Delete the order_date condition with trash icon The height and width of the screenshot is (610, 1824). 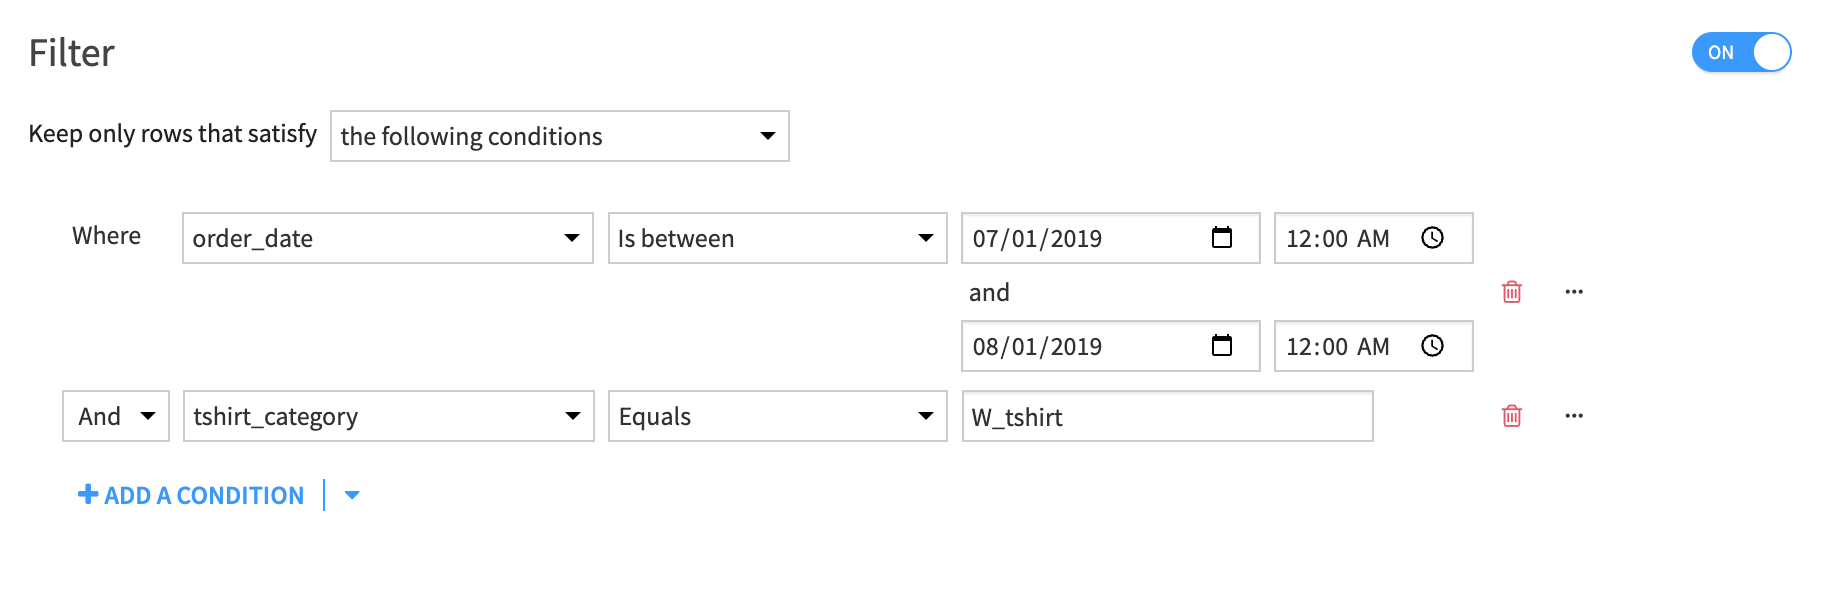[x=1513, y=292]
